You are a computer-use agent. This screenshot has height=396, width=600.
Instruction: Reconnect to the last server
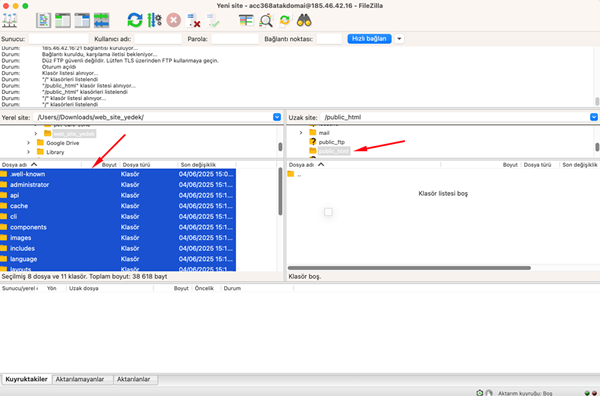click(x=213, y=20)
